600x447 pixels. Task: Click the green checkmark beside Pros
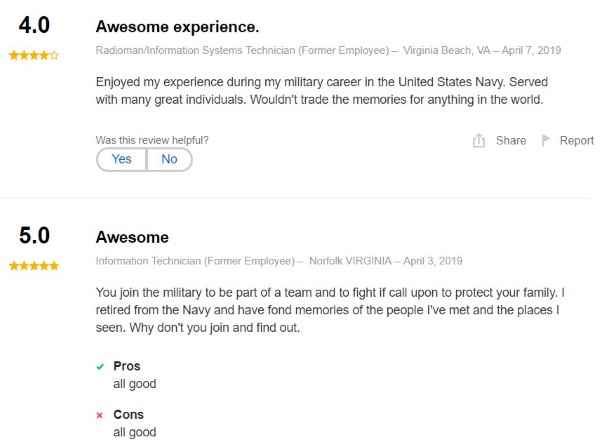pyautogui.click(x=100, y=367)
